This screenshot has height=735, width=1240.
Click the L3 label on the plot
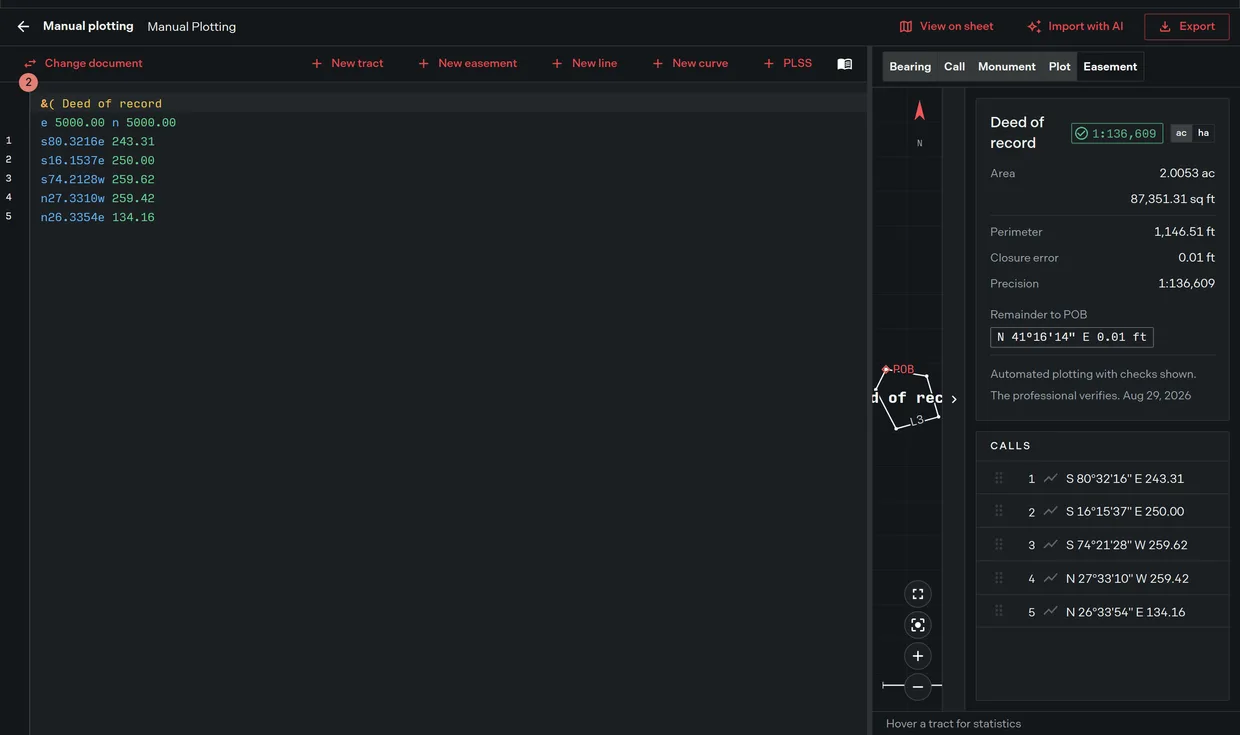(x=917, y=421)
